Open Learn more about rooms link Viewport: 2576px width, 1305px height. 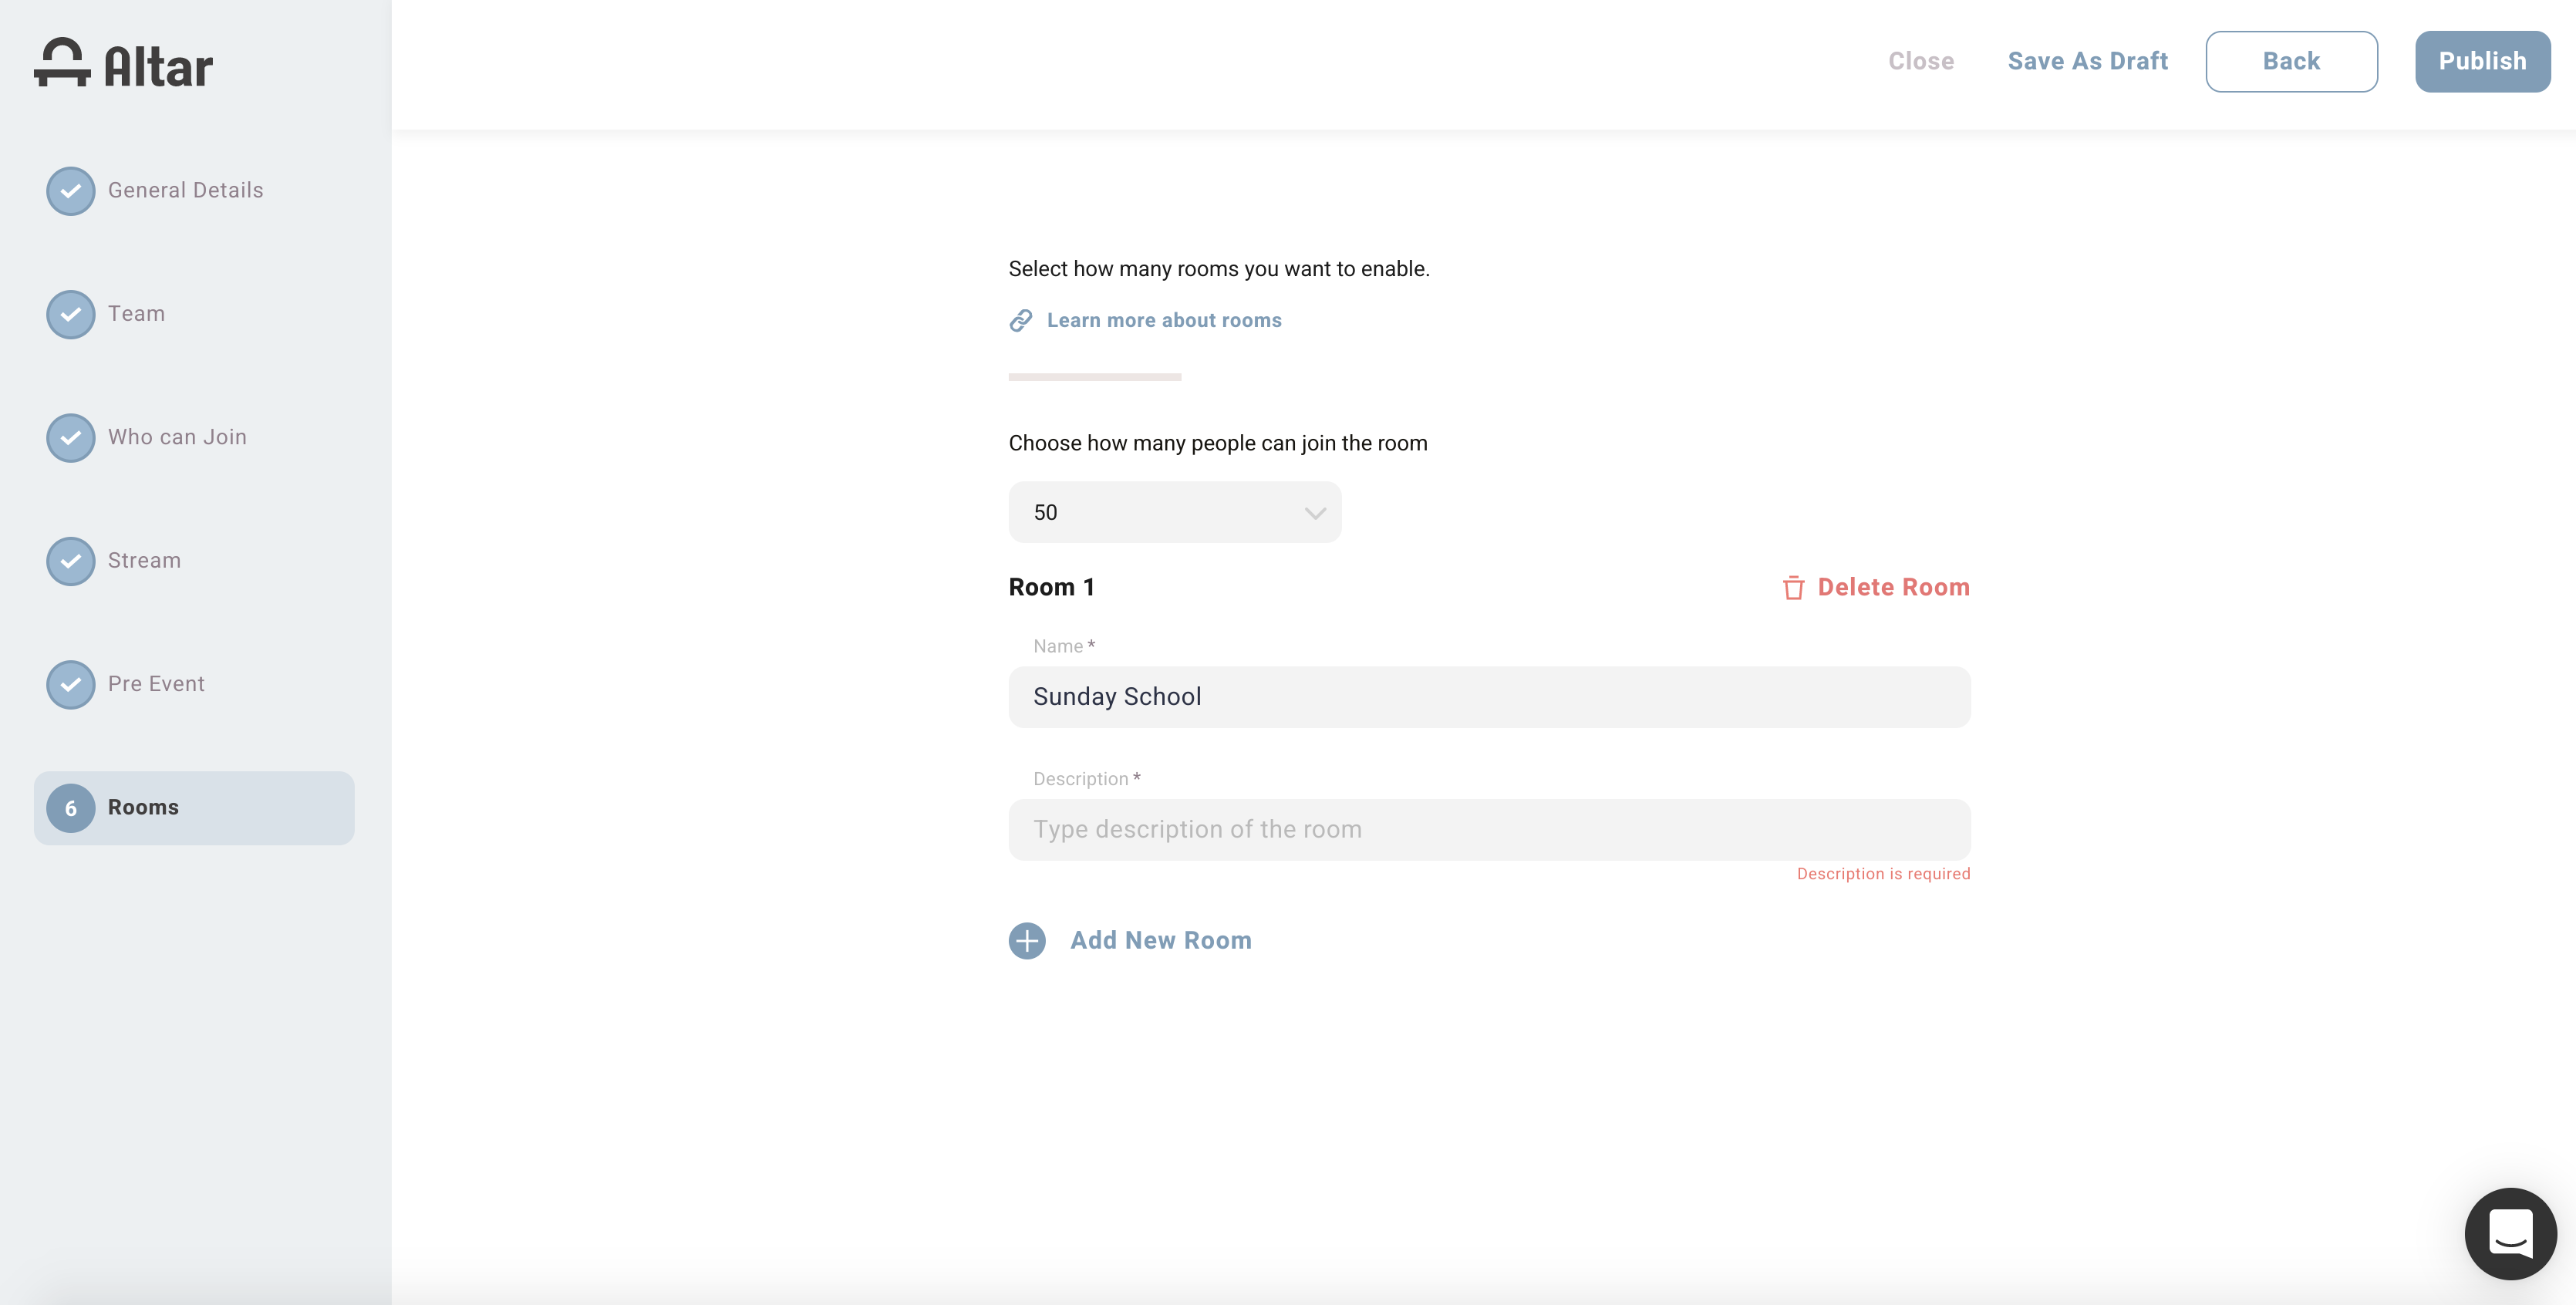(1164, 320)
